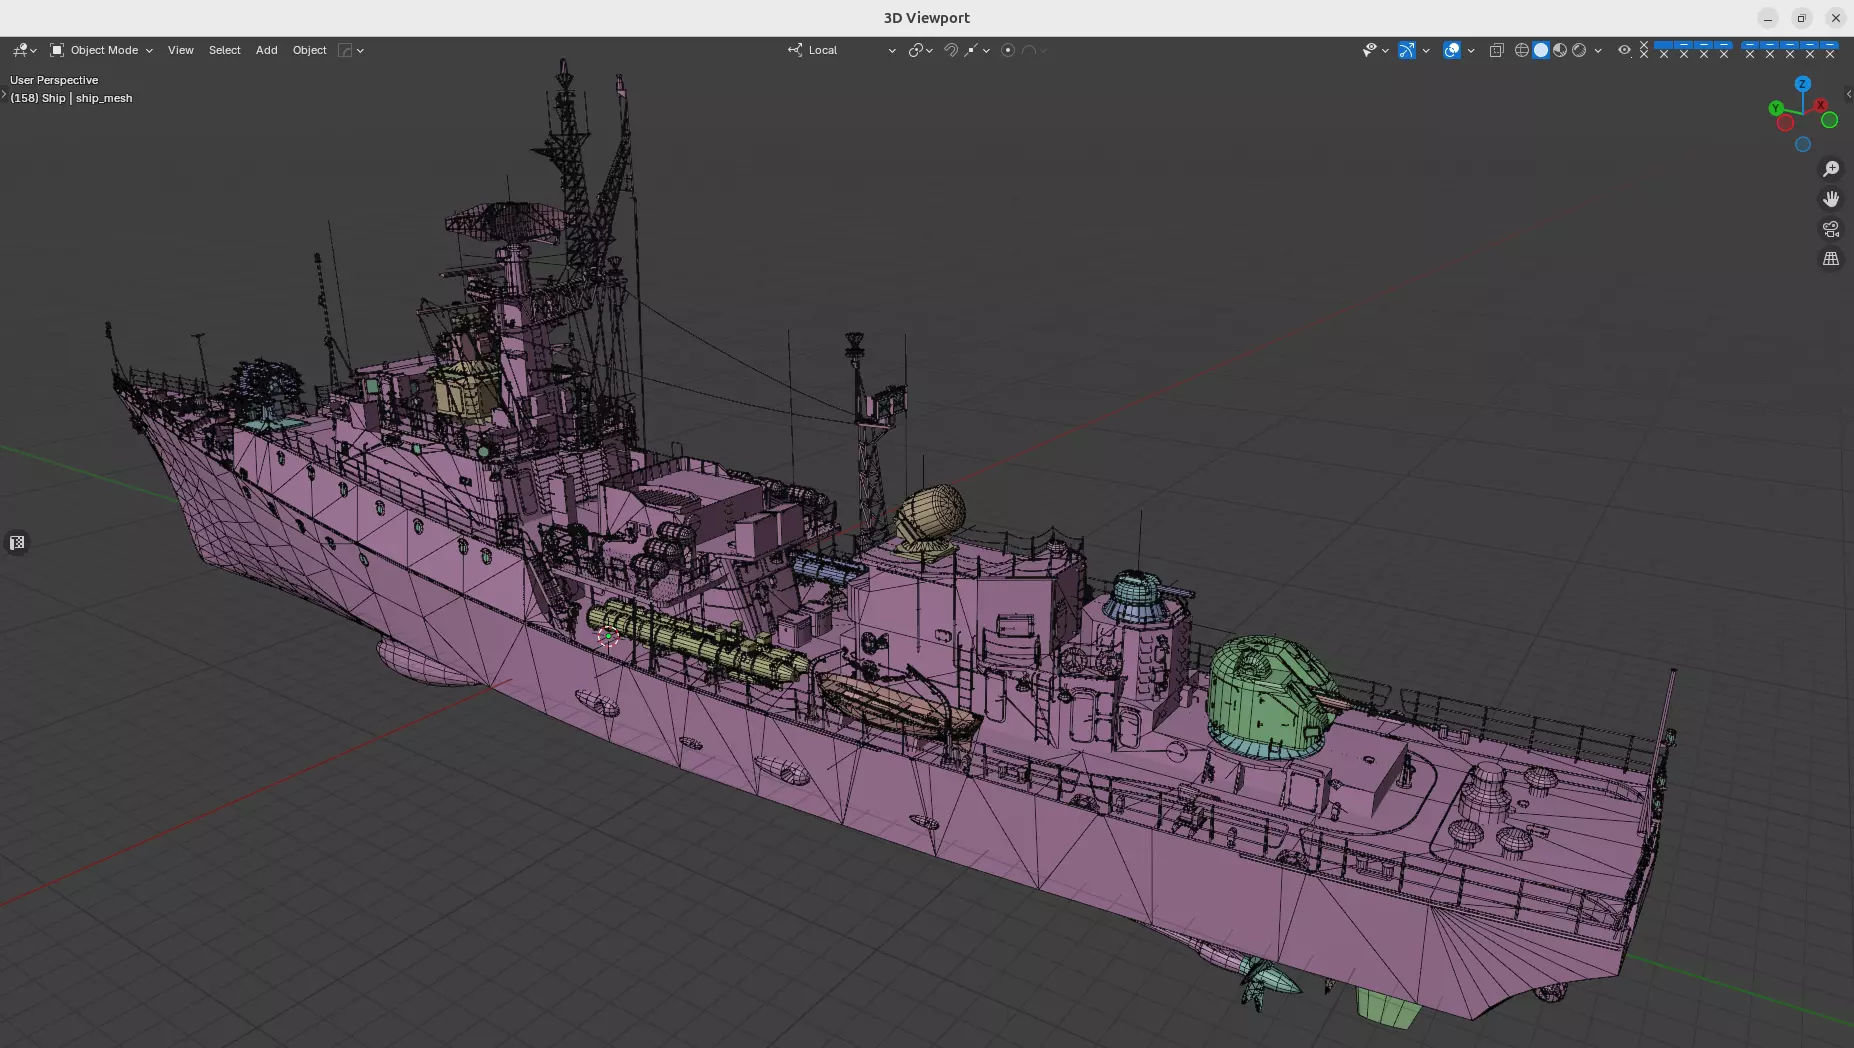Click the '(158) Ship | ship_mesh' label
This screenshot has height=1048, width=1854.
(x=71, y=98)
